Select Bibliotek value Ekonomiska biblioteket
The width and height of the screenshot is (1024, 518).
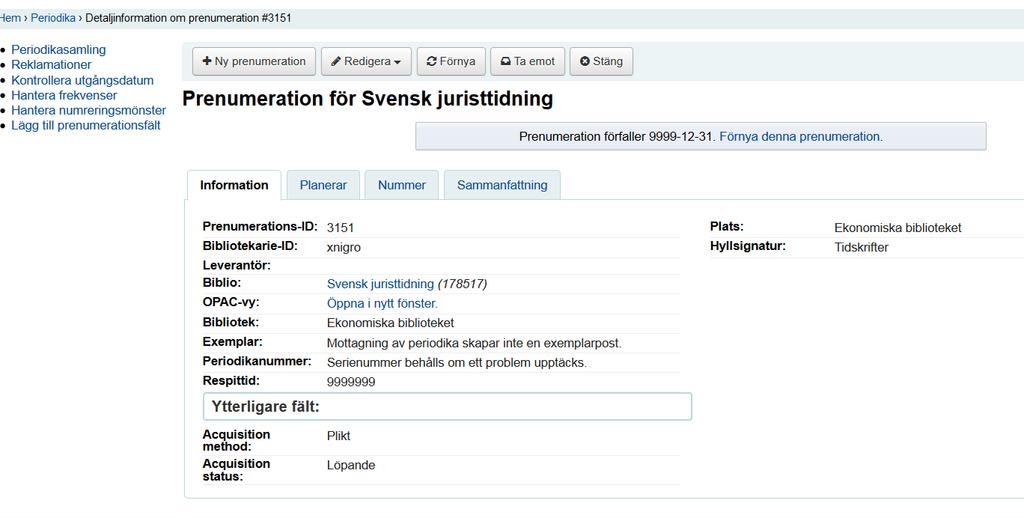click(391, 323)
